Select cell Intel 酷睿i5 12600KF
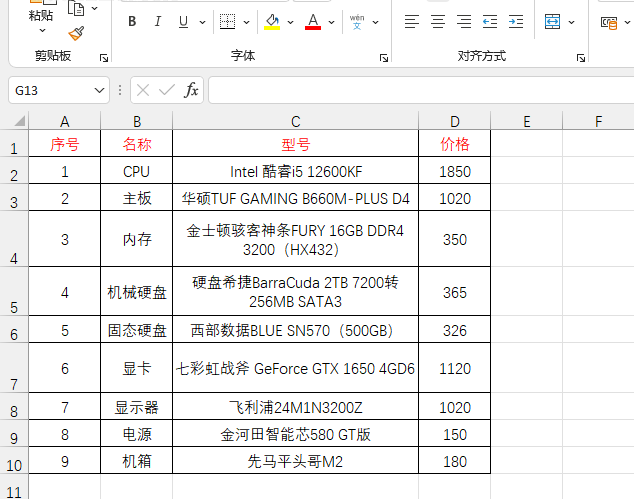634x499 pixels. point(296,171)
